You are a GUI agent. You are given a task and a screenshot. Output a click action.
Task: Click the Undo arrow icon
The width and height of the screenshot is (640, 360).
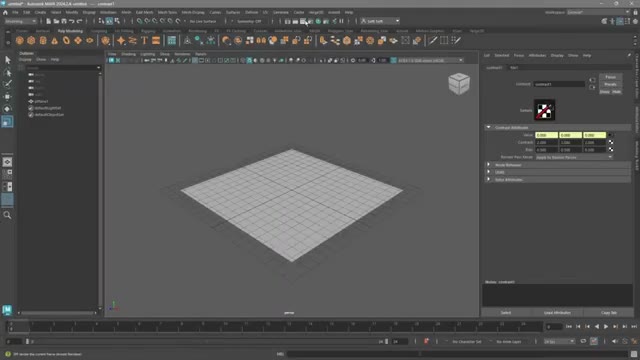(72, 21)
